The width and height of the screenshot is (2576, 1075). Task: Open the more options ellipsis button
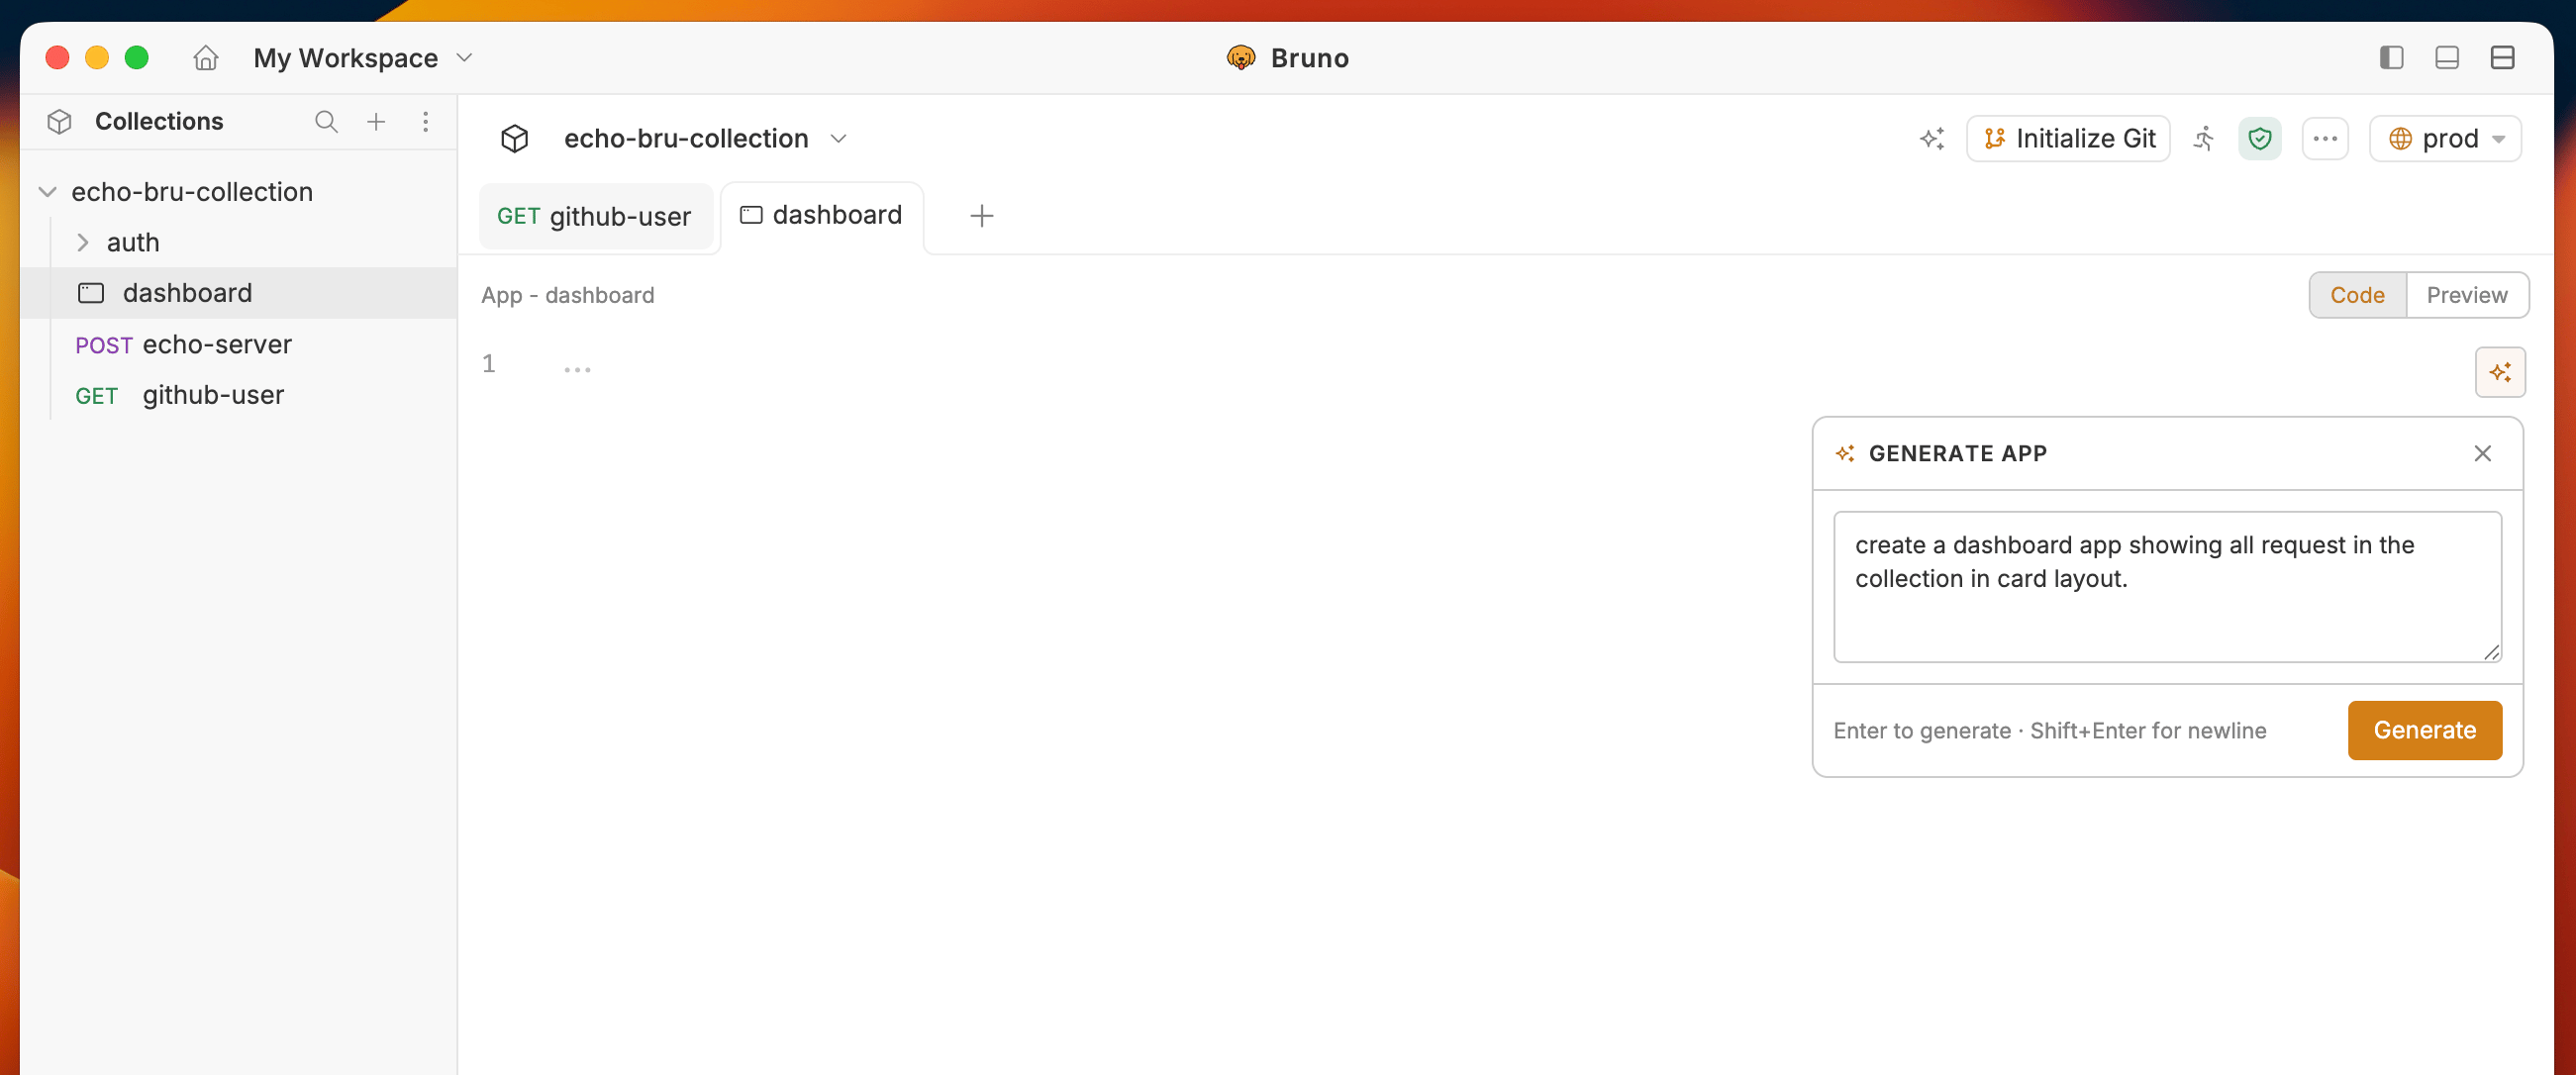[x=2325, y=138]
